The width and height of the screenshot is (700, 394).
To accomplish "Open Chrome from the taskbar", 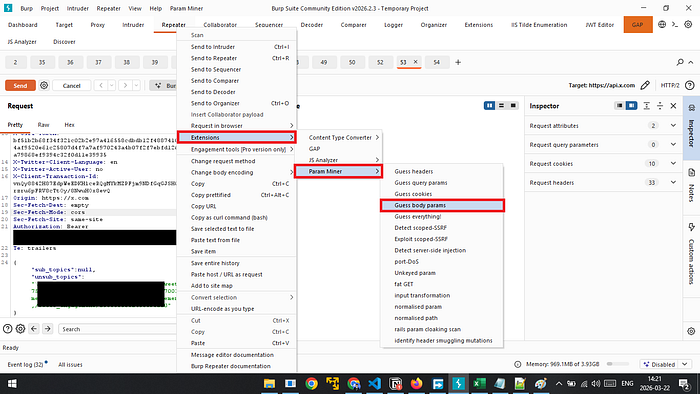I will [312, 383].
